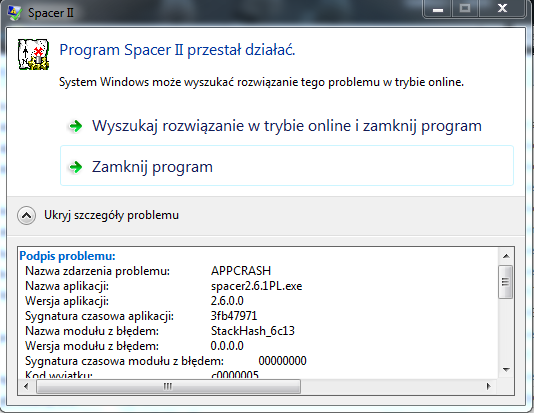Click the Spacer II title bar icon

(14, 13)
